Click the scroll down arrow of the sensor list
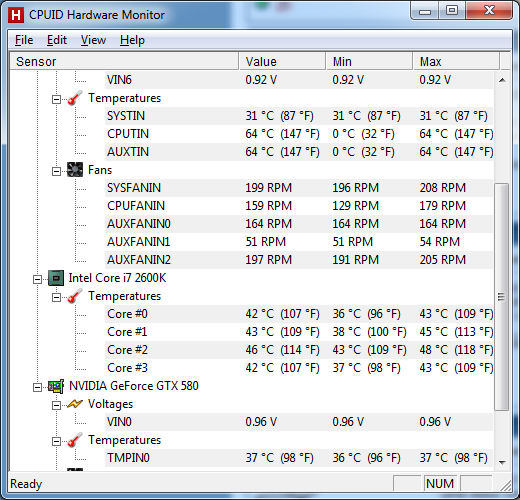 pos(502,462)
